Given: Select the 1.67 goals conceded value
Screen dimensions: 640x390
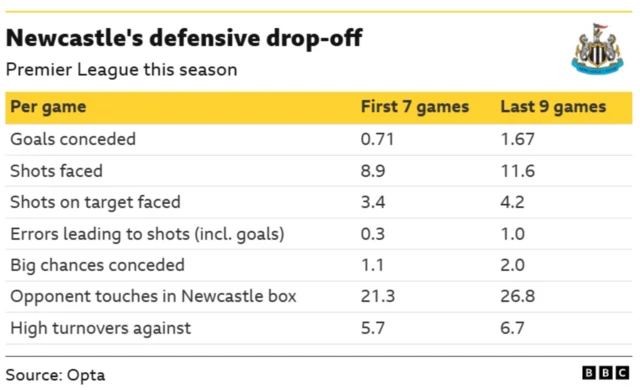Looking at the screenshot, I should point(517,139).
